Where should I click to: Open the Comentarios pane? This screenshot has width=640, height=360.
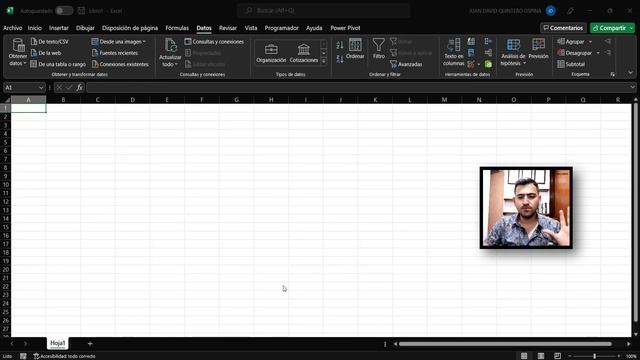563,28
